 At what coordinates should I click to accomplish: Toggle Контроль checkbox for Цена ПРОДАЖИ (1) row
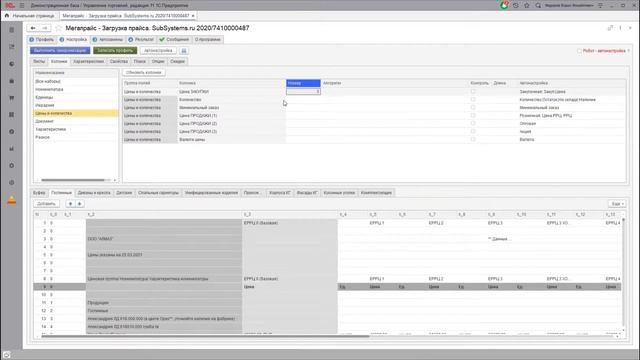(473, 116)
